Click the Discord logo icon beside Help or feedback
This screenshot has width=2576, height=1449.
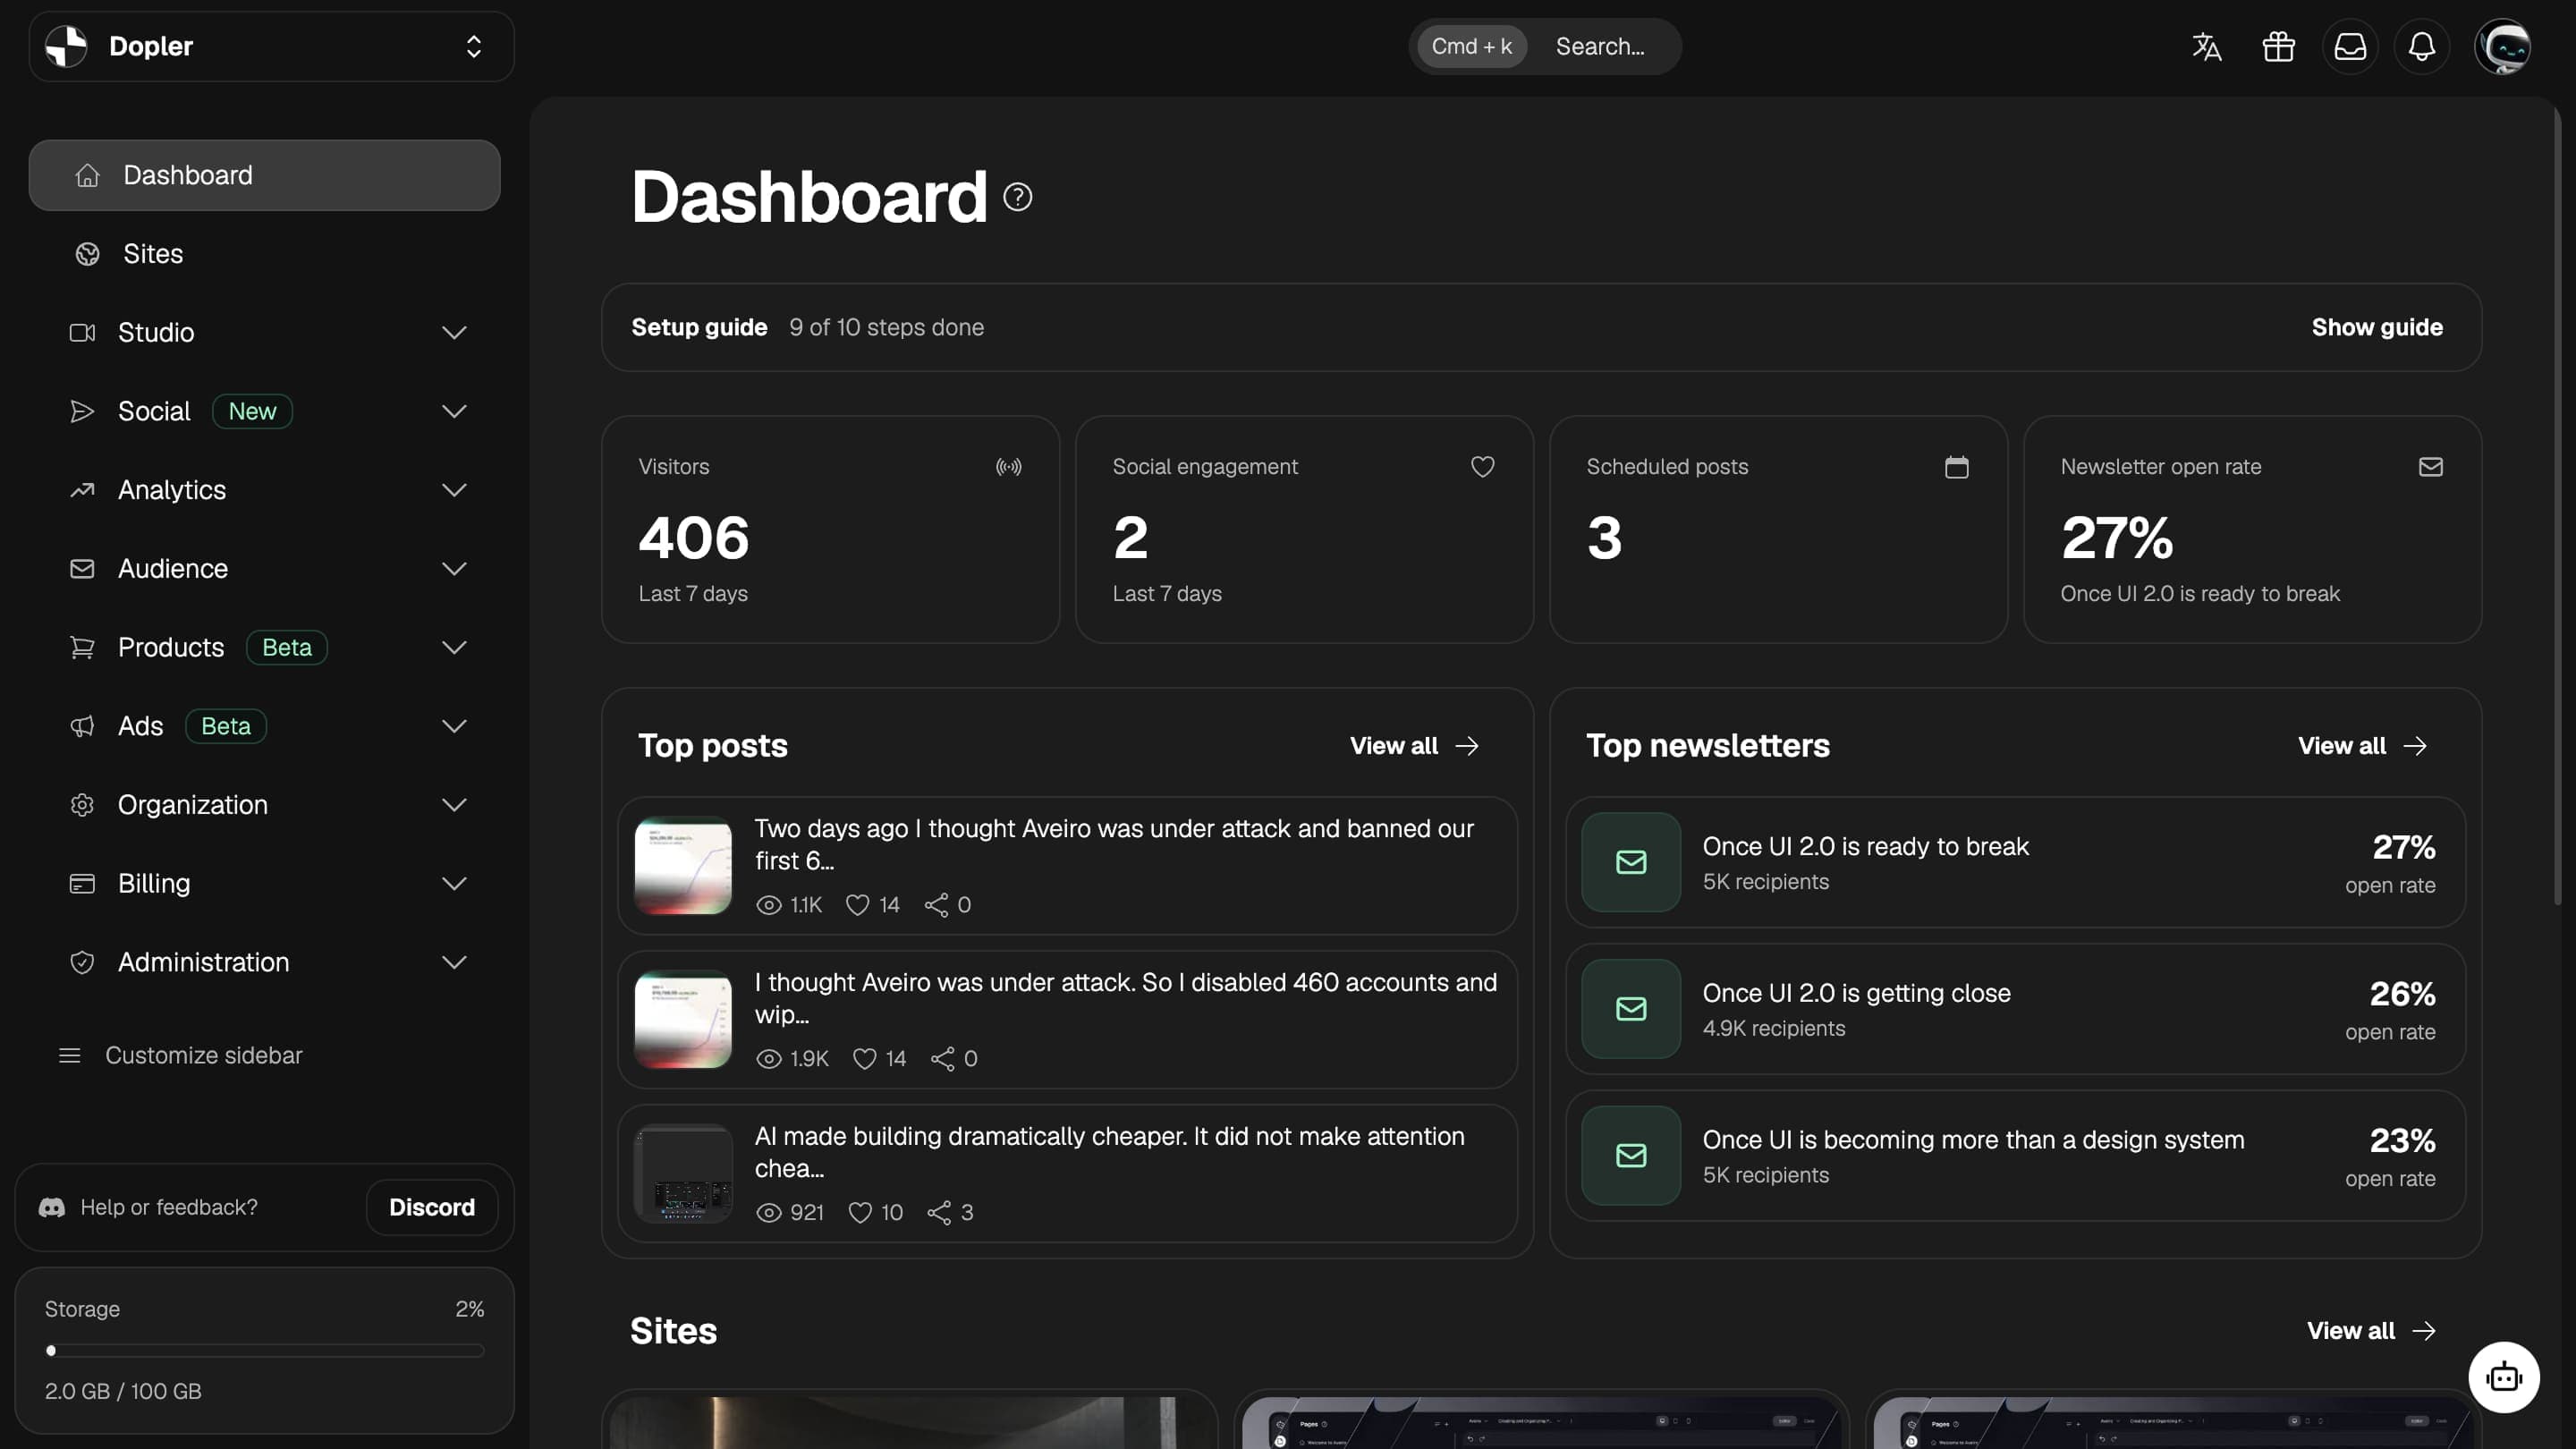[x=52, y=1208]
